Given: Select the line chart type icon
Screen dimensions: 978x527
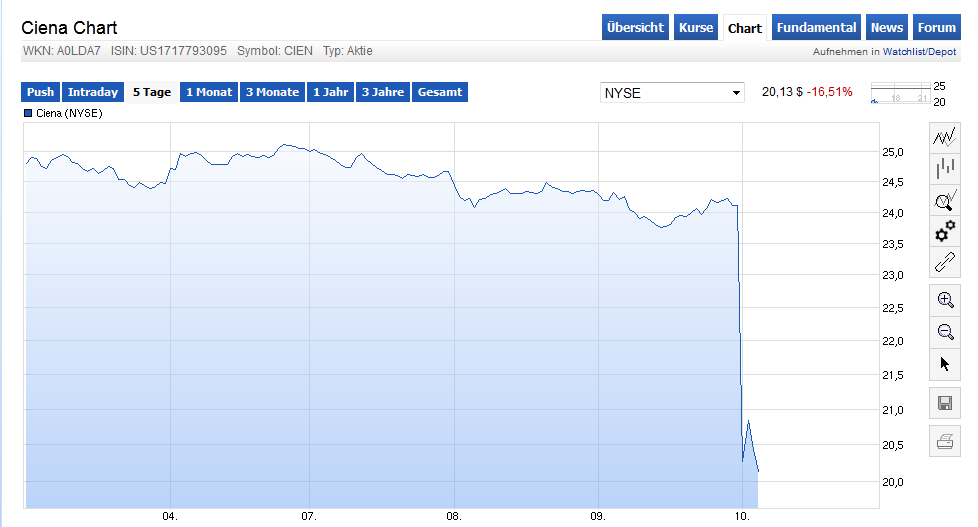Looking at the screenshot, I should [x=945, y=136].
